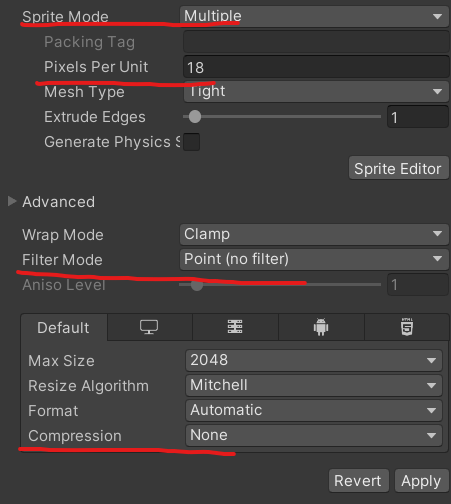Open the desktop standalone platform tab
The width and height of the screenshot is (451, 504).
(149, 327)
